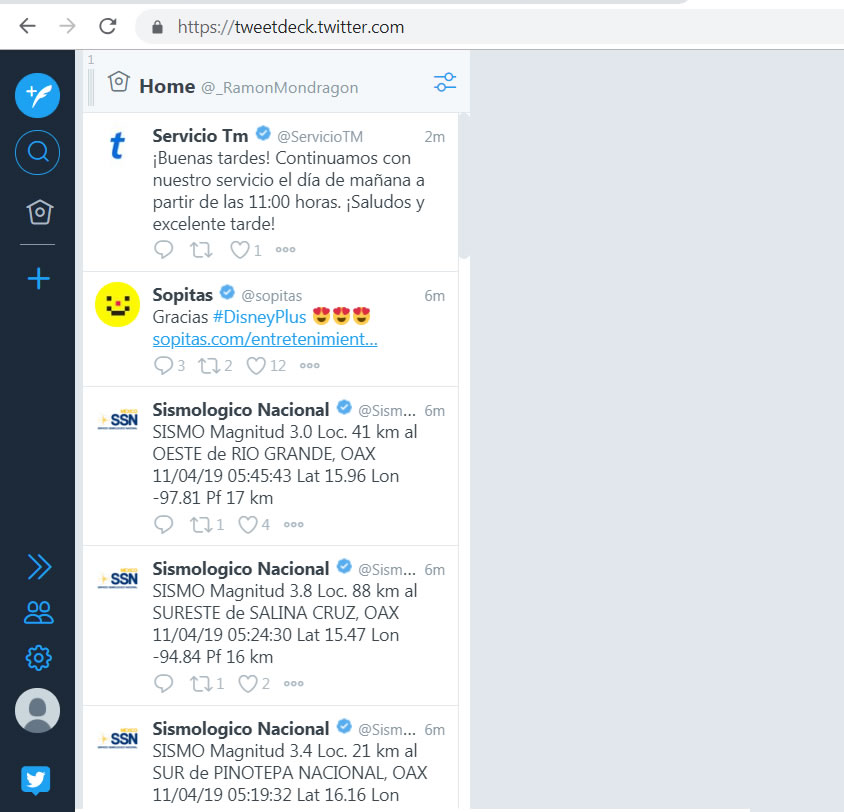This screenshot has width=844, height=812.
Task: Click the 6m timestamp on RIO GRANDE tweet
Action: [434, 411]
